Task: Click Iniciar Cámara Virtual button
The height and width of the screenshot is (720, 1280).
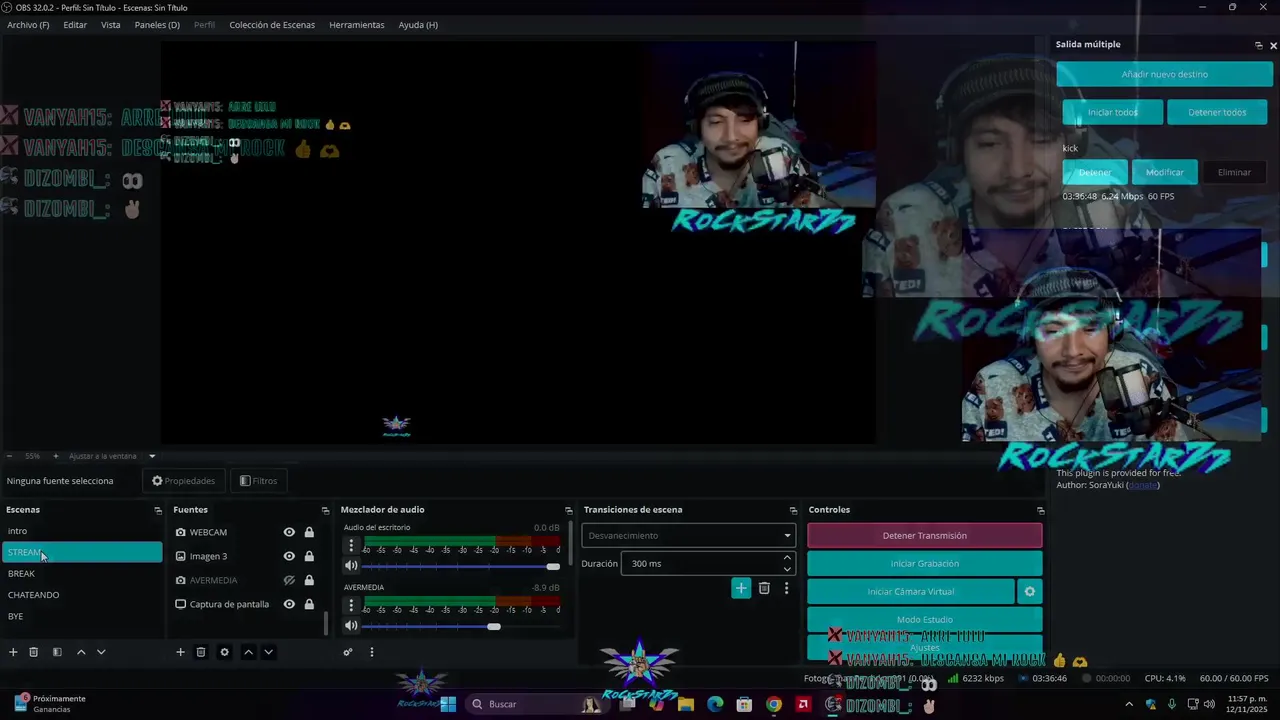Action: pos(910,591)
